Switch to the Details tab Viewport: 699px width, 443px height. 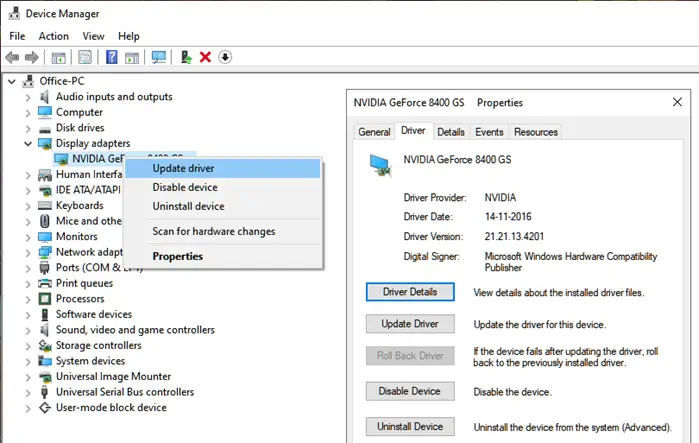(x=451, y=132)
